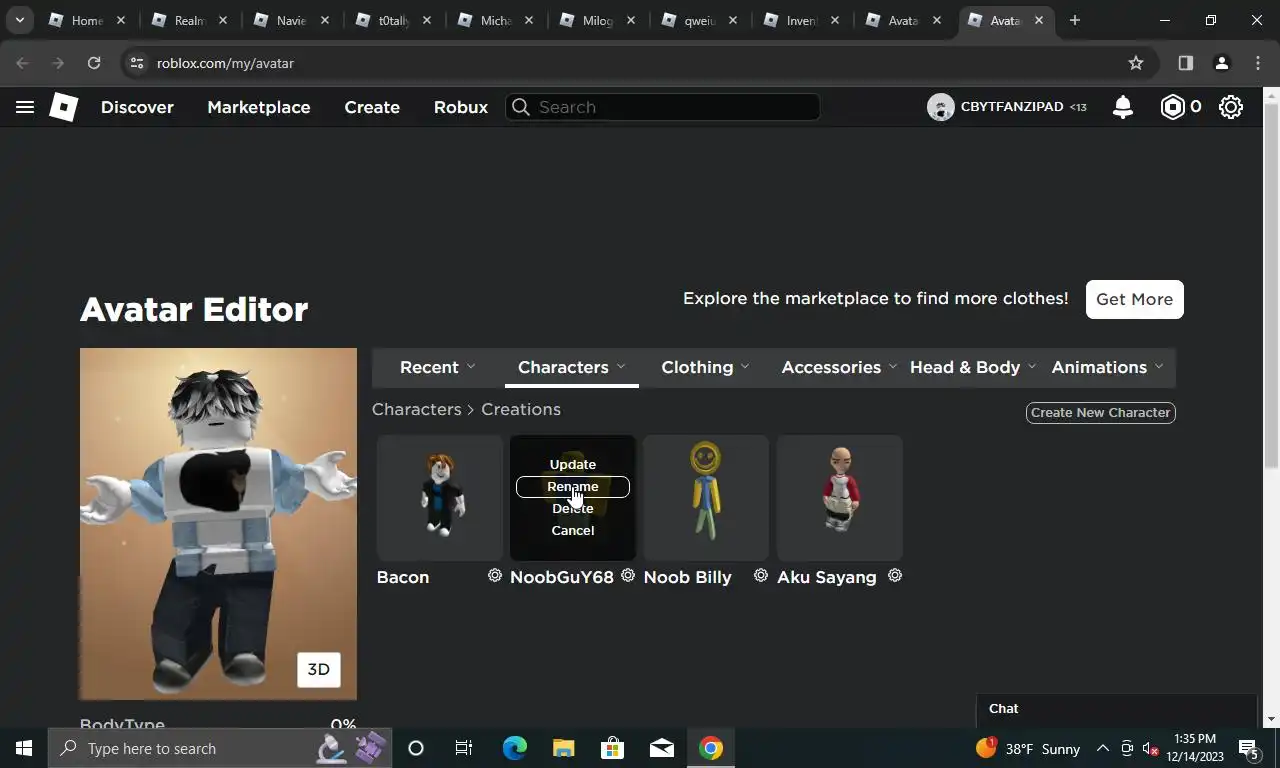The image size is (1280, 768).
Task: Select the Bacon character thumbnail
Action: pyautogui.click(x=440, y=498)
